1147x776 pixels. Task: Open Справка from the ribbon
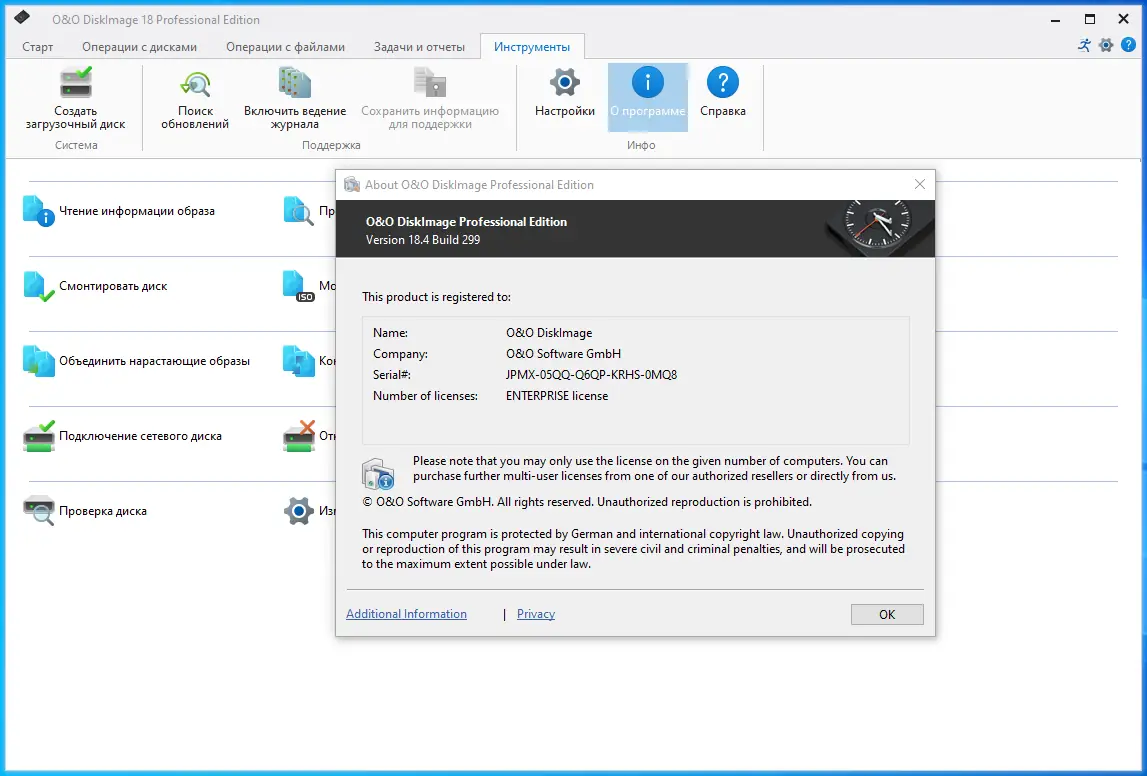723,95
